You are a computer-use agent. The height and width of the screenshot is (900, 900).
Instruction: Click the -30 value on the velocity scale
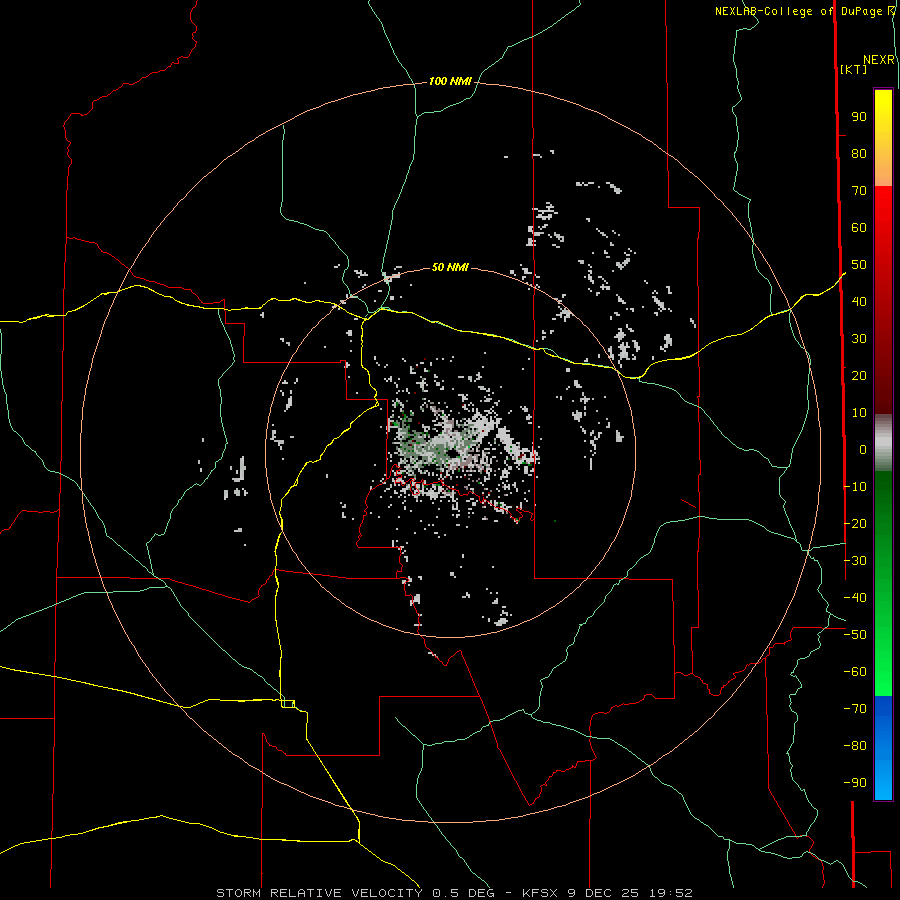[855, 561]
